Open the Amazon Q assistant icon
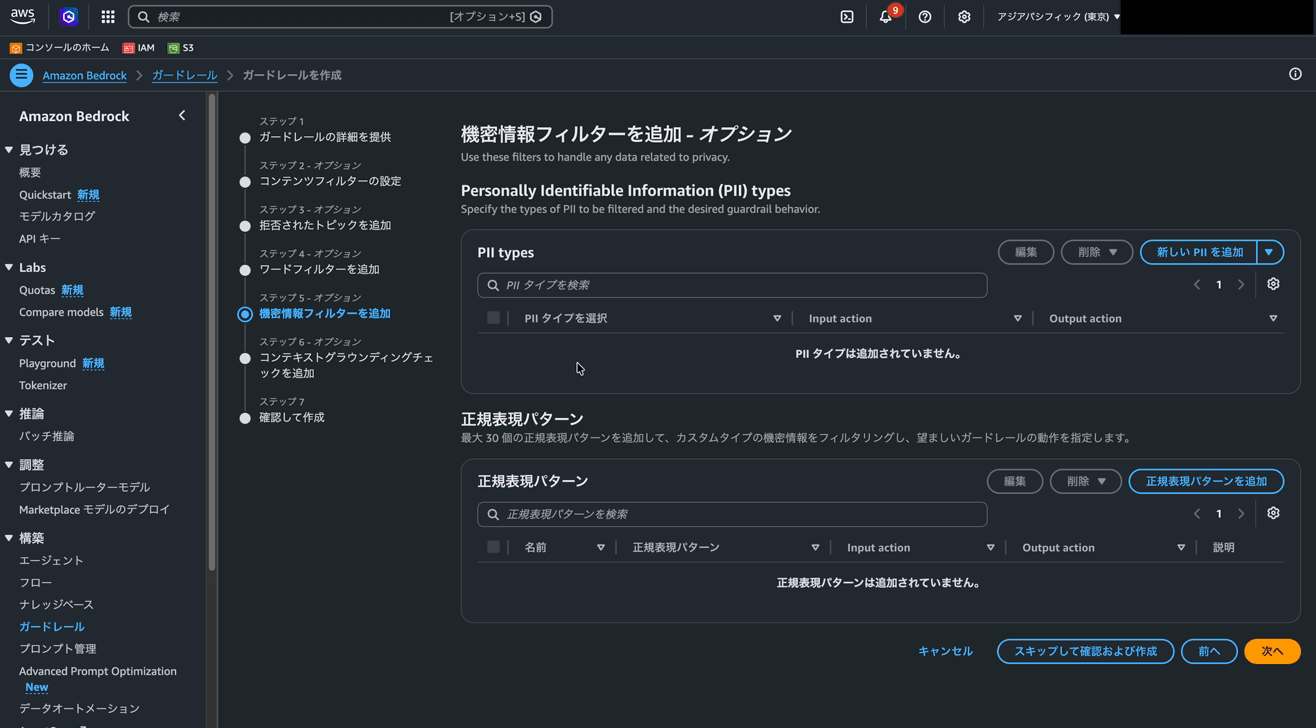This screenshot has width=1316, height=728. [68, 16]
